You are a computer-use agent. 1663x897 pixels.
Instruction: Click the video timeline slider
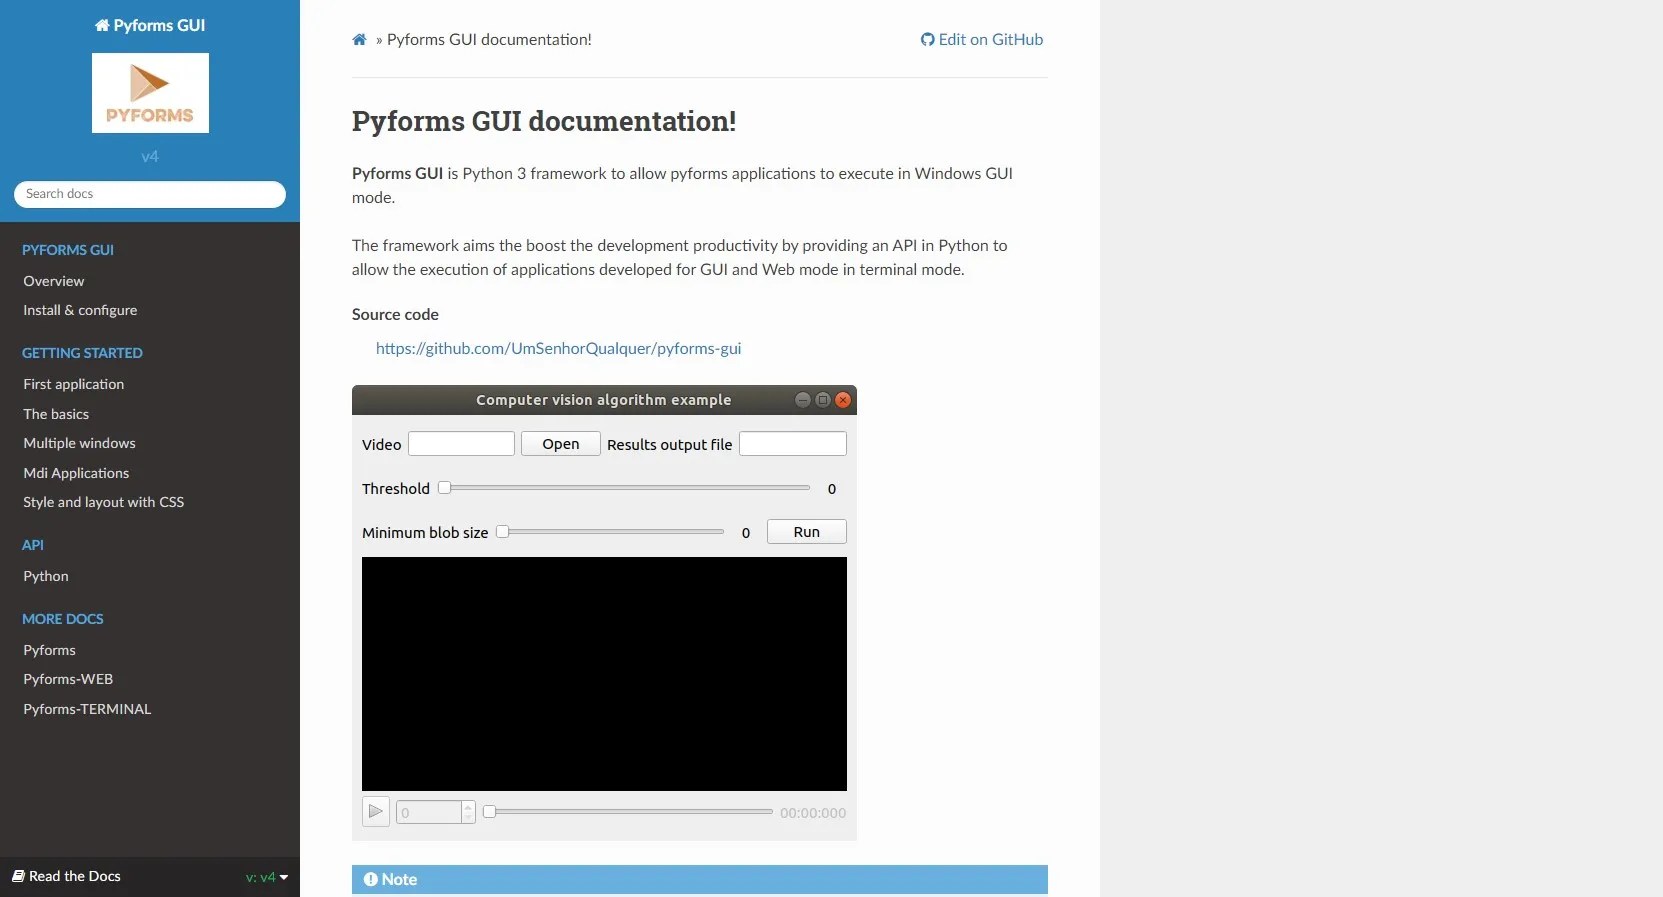[x=628, y=812]
